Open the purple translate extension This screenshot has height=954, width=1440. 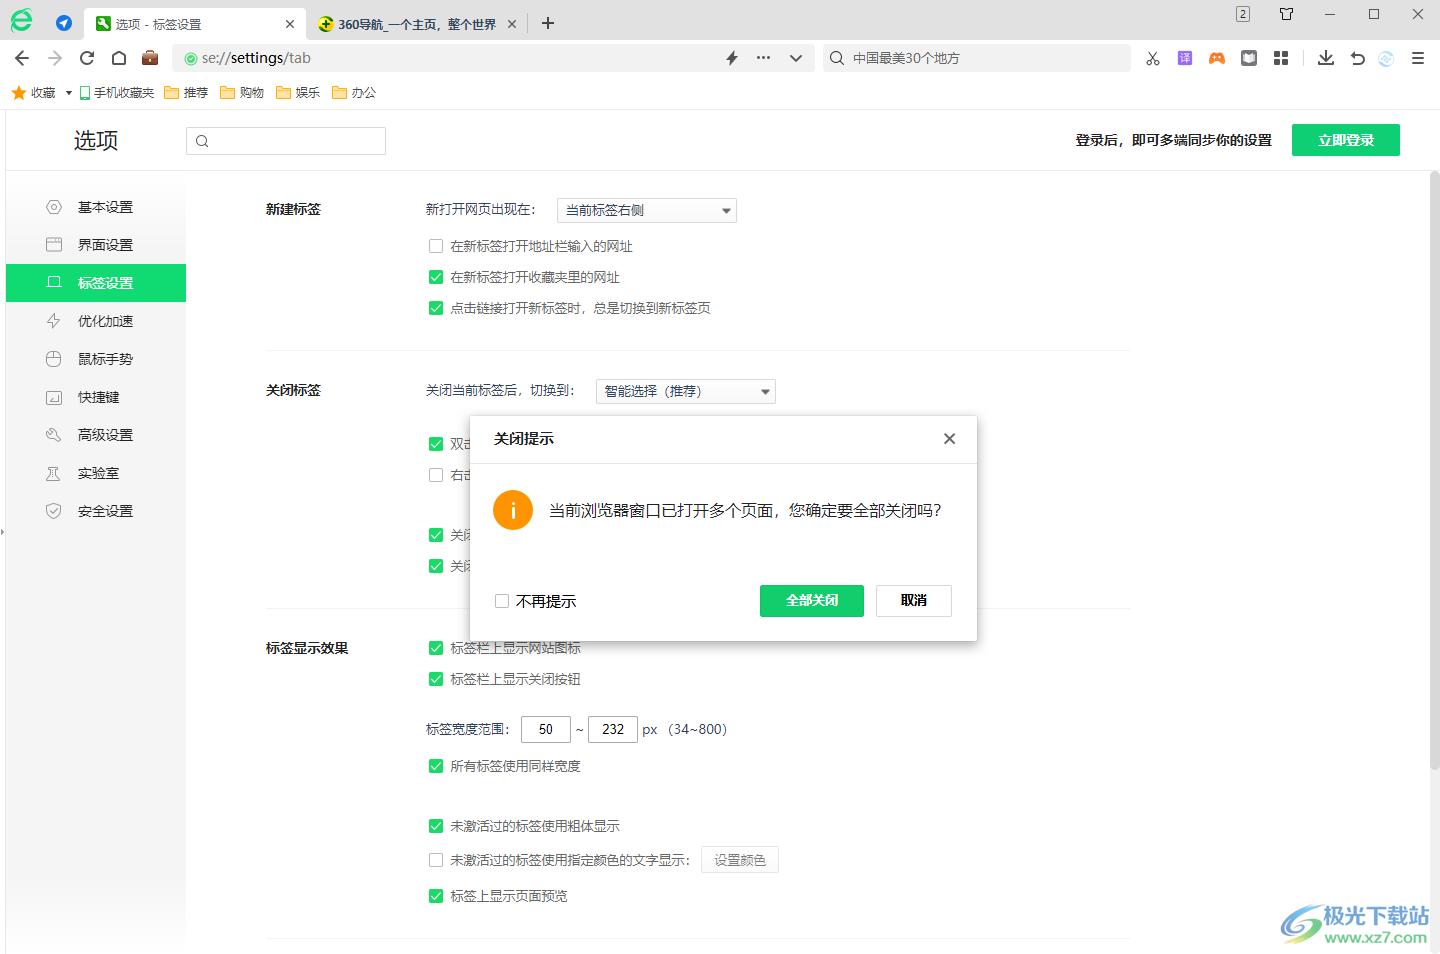(x=1185, y=58)
